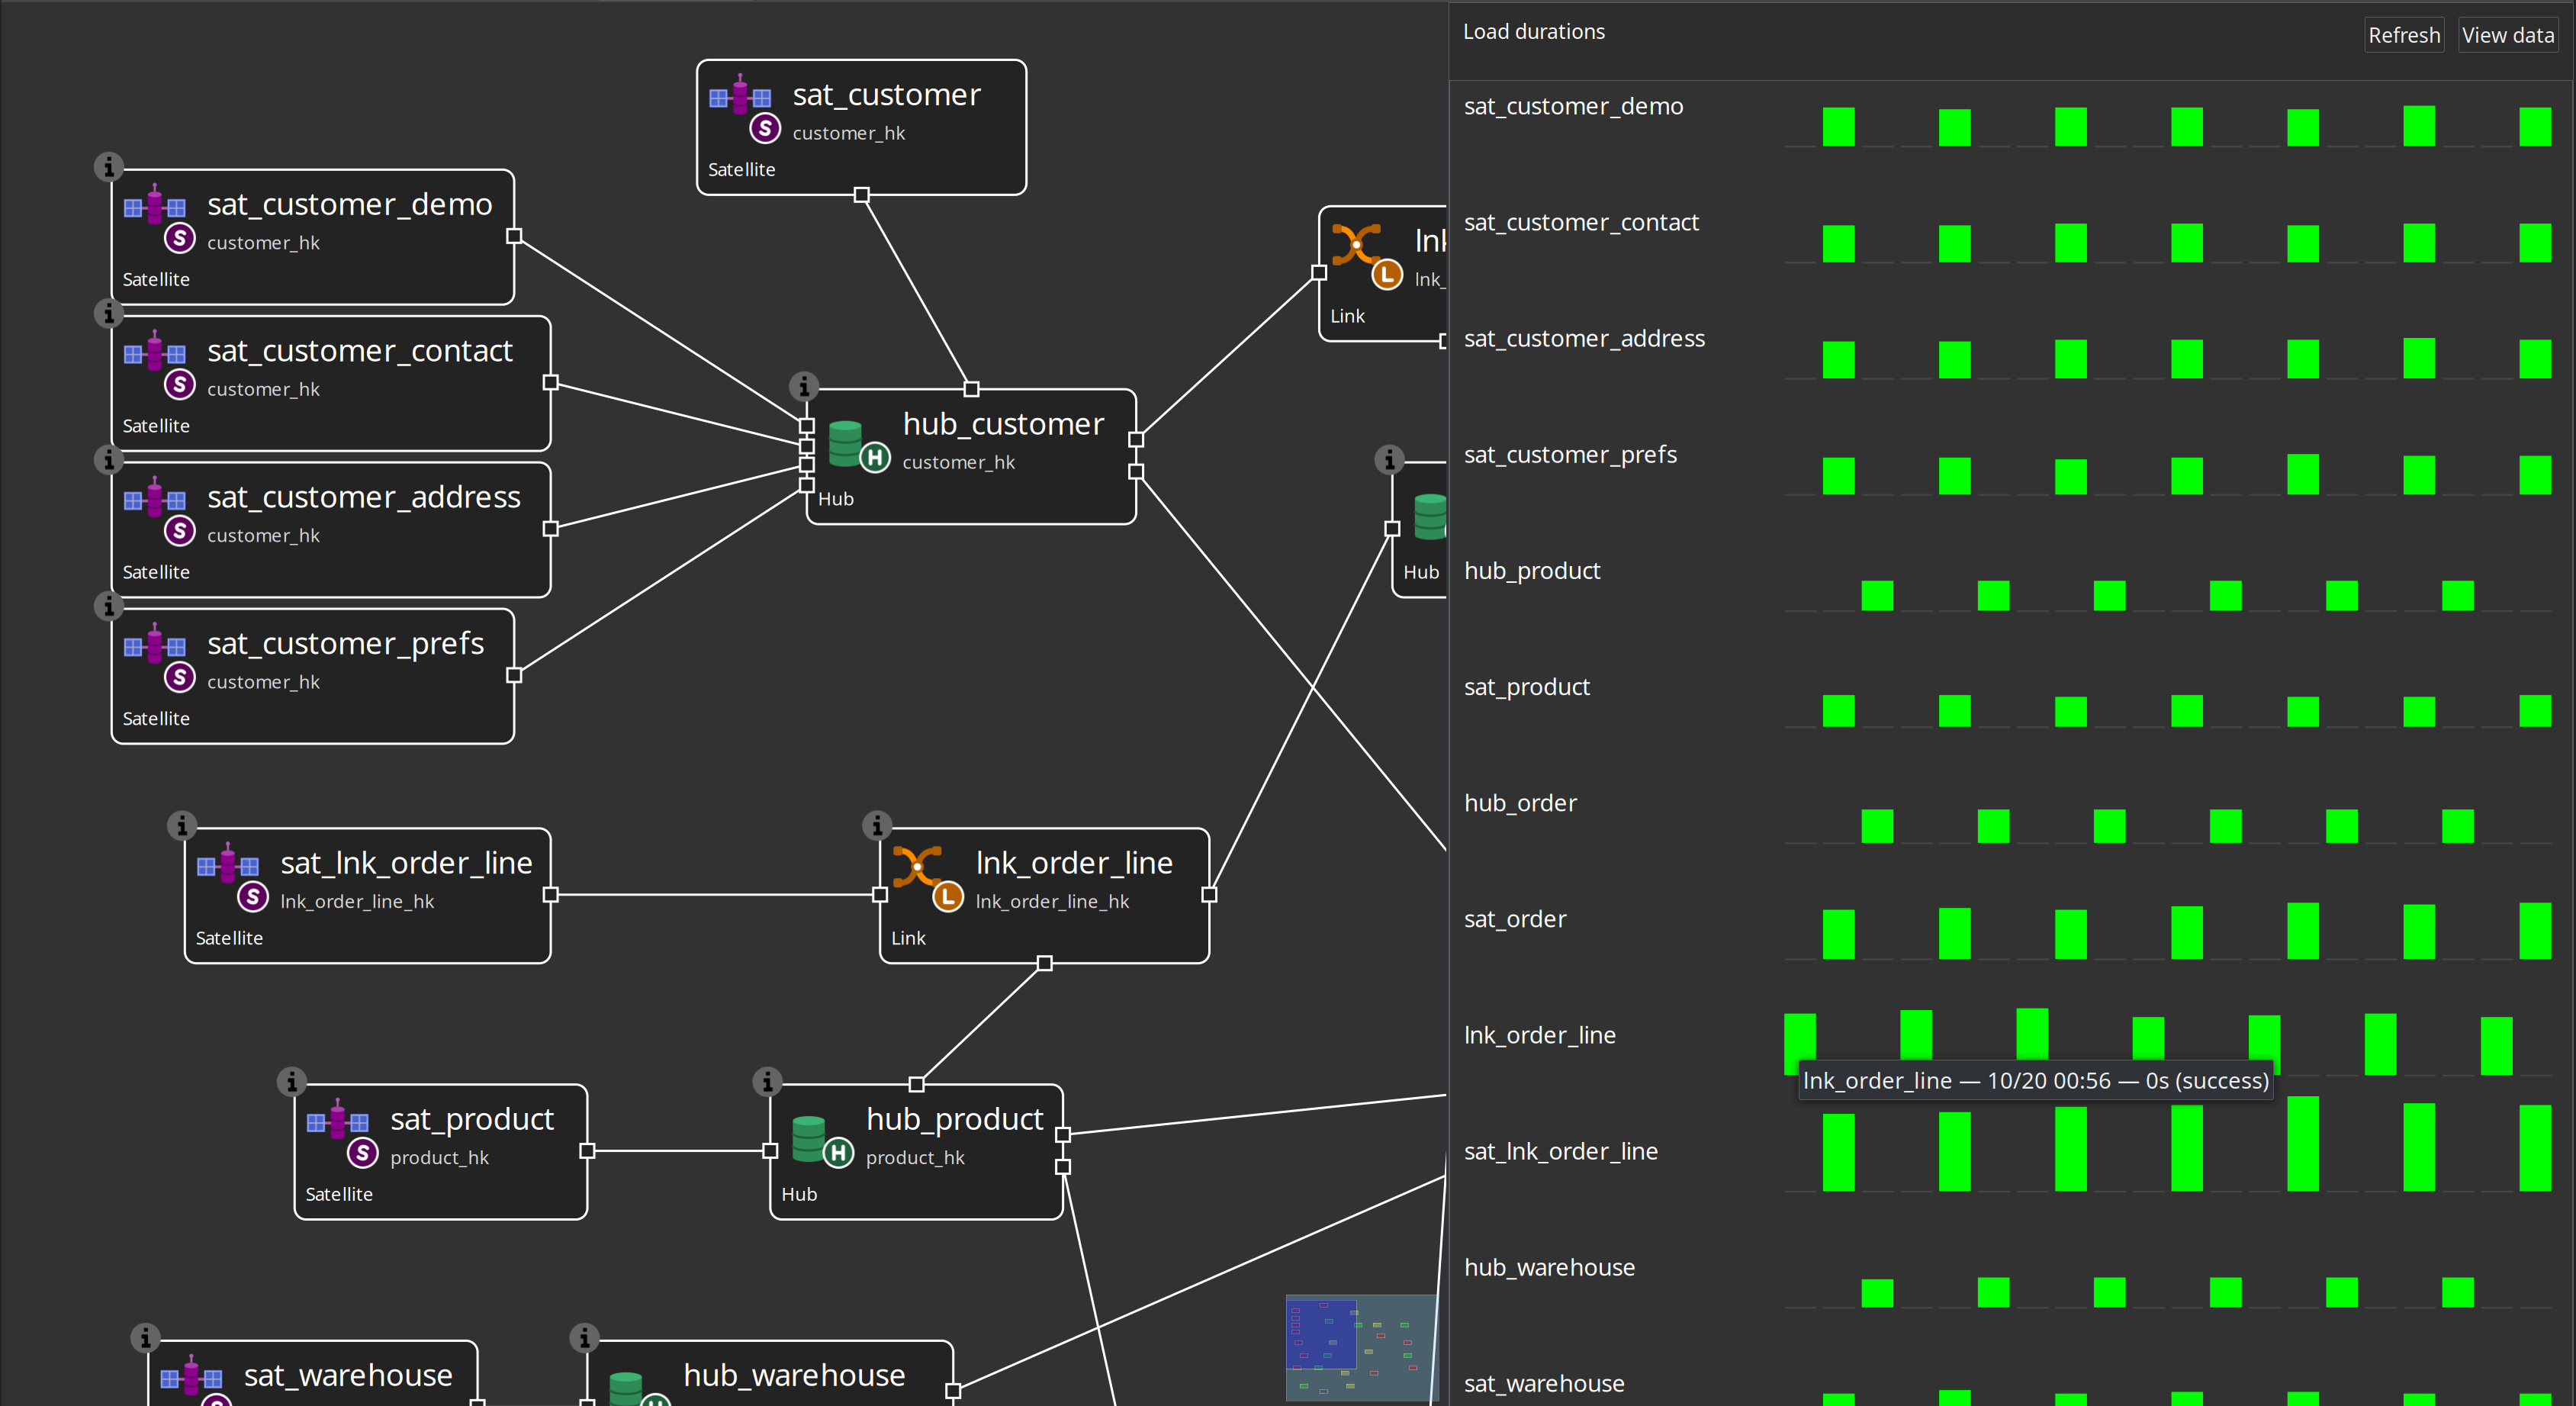Click the Refresh button
The image size is (2576, 1406).
point(2404,35)
